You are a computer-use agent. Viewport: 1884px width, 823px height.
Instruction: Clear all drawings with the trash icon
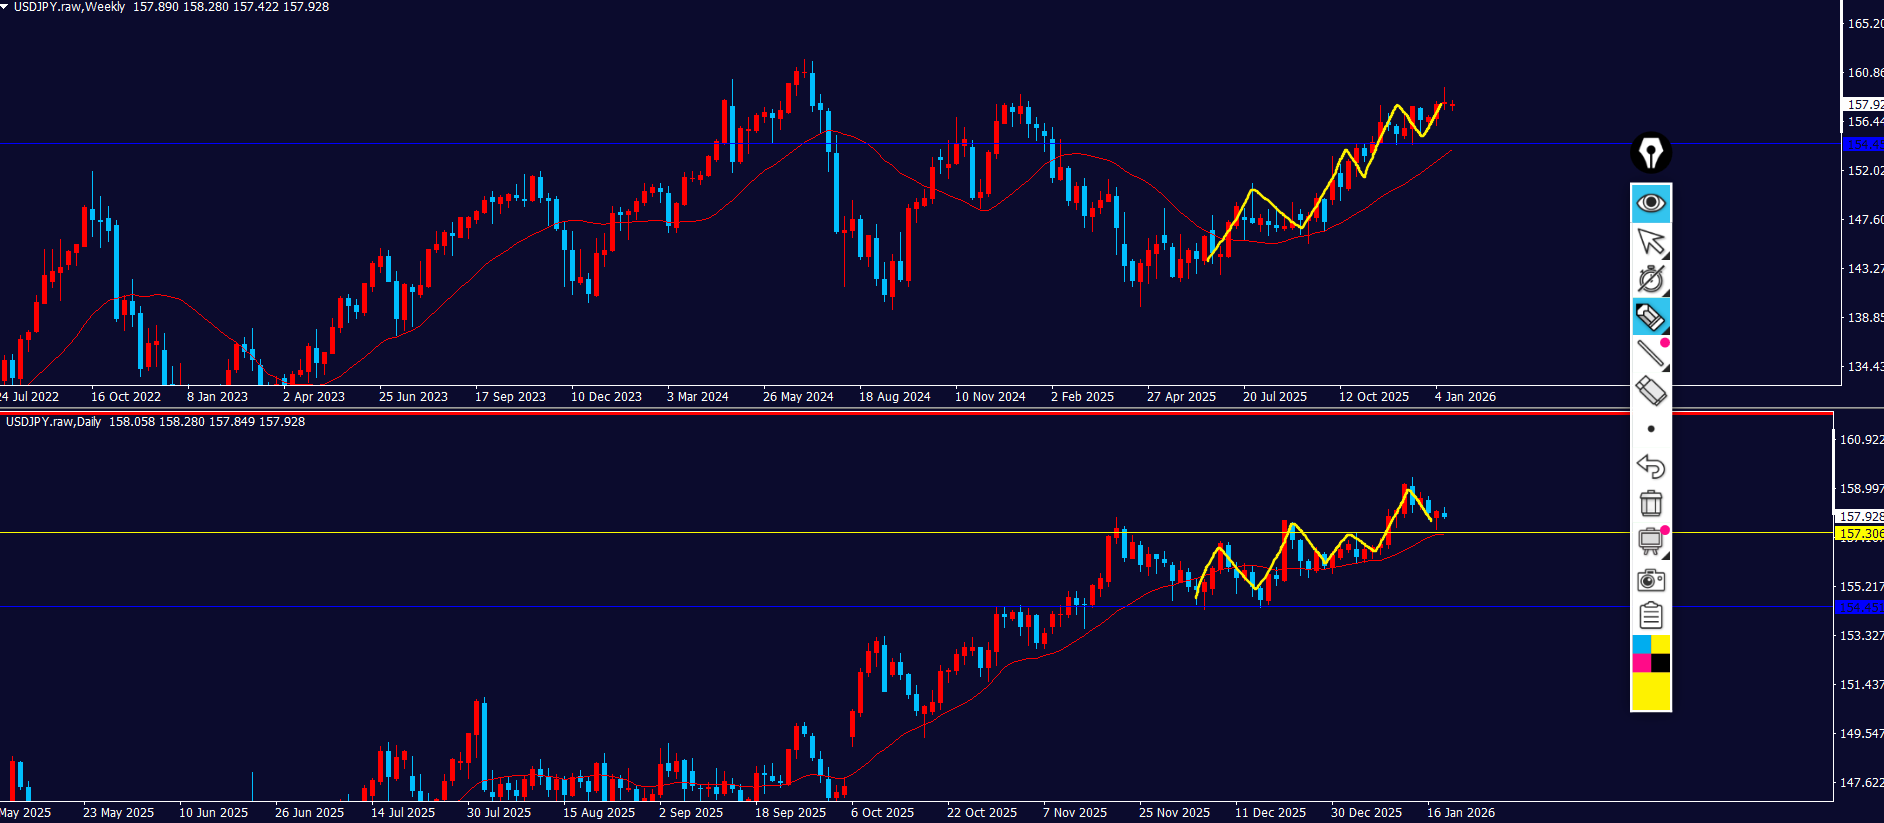1650,503
